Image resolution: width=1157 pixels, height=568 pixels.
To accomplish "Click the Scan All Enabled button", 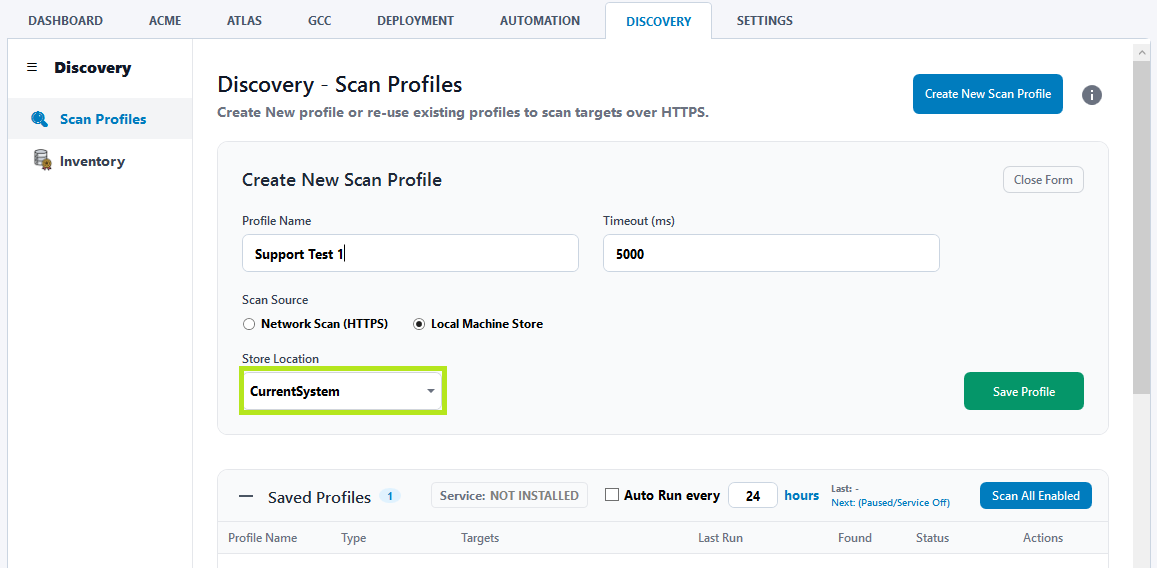I will tap(1035, 496).
